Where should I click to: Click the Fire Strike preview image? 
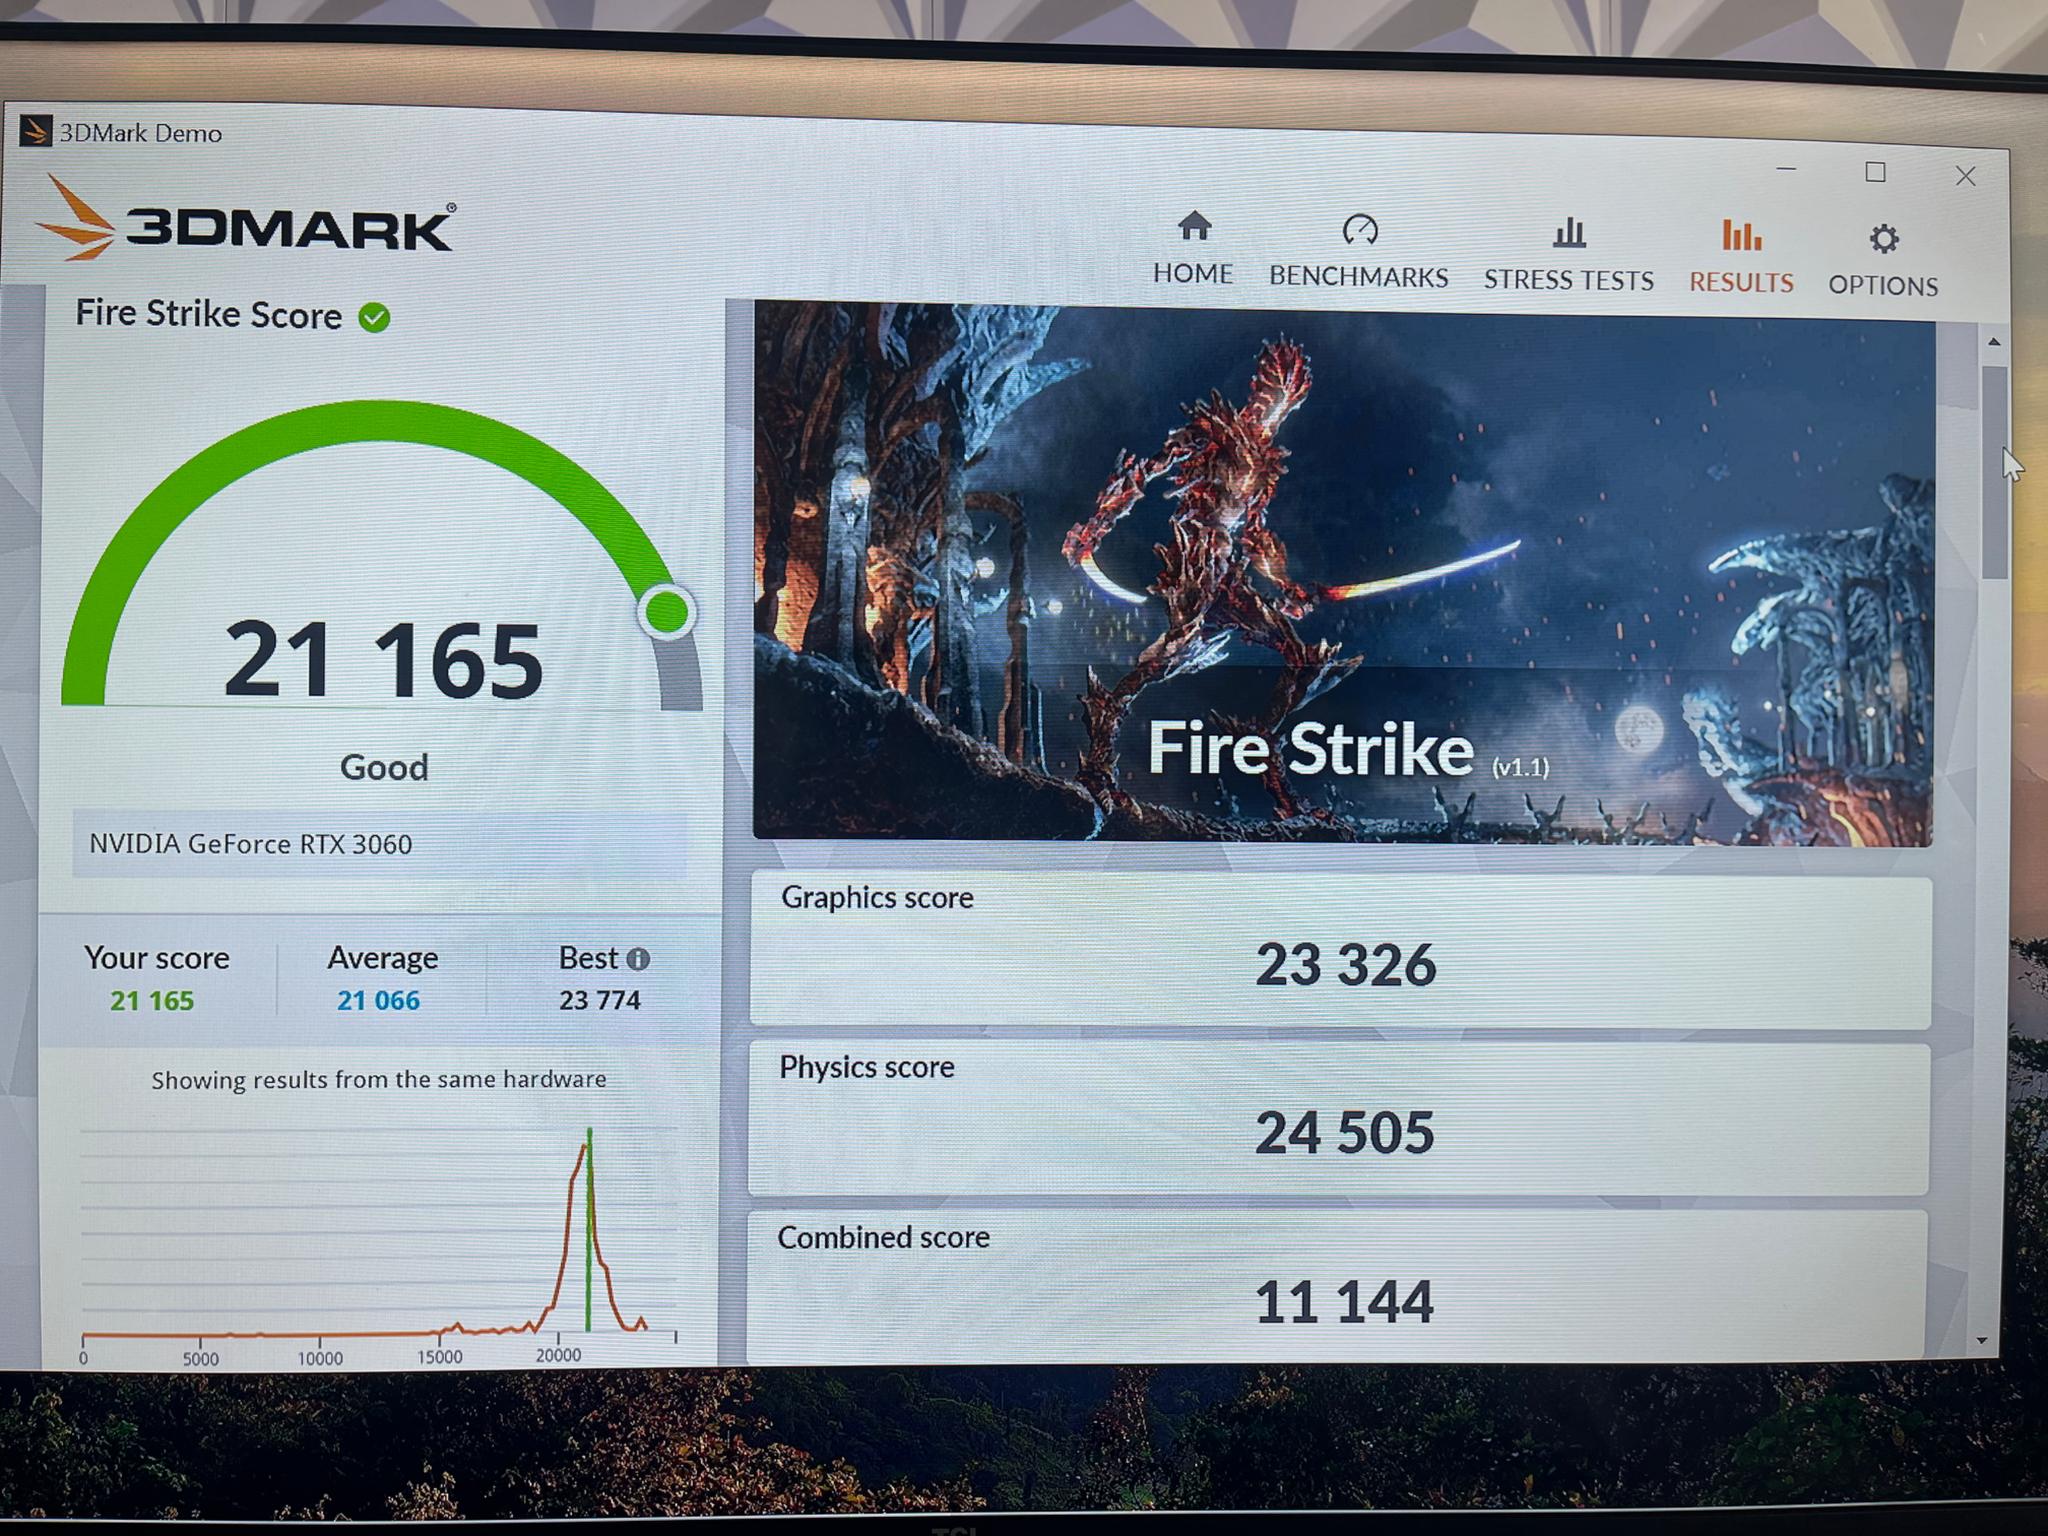[x=1342, y=575]
